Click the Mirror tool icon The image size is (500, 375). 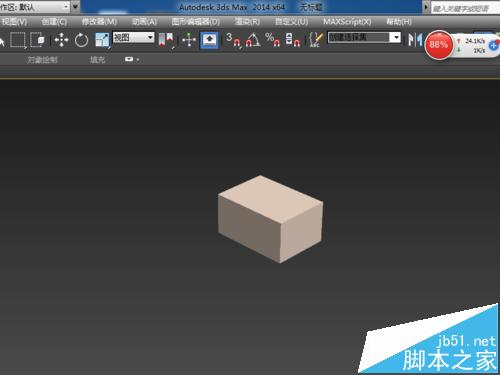(415, 40)
